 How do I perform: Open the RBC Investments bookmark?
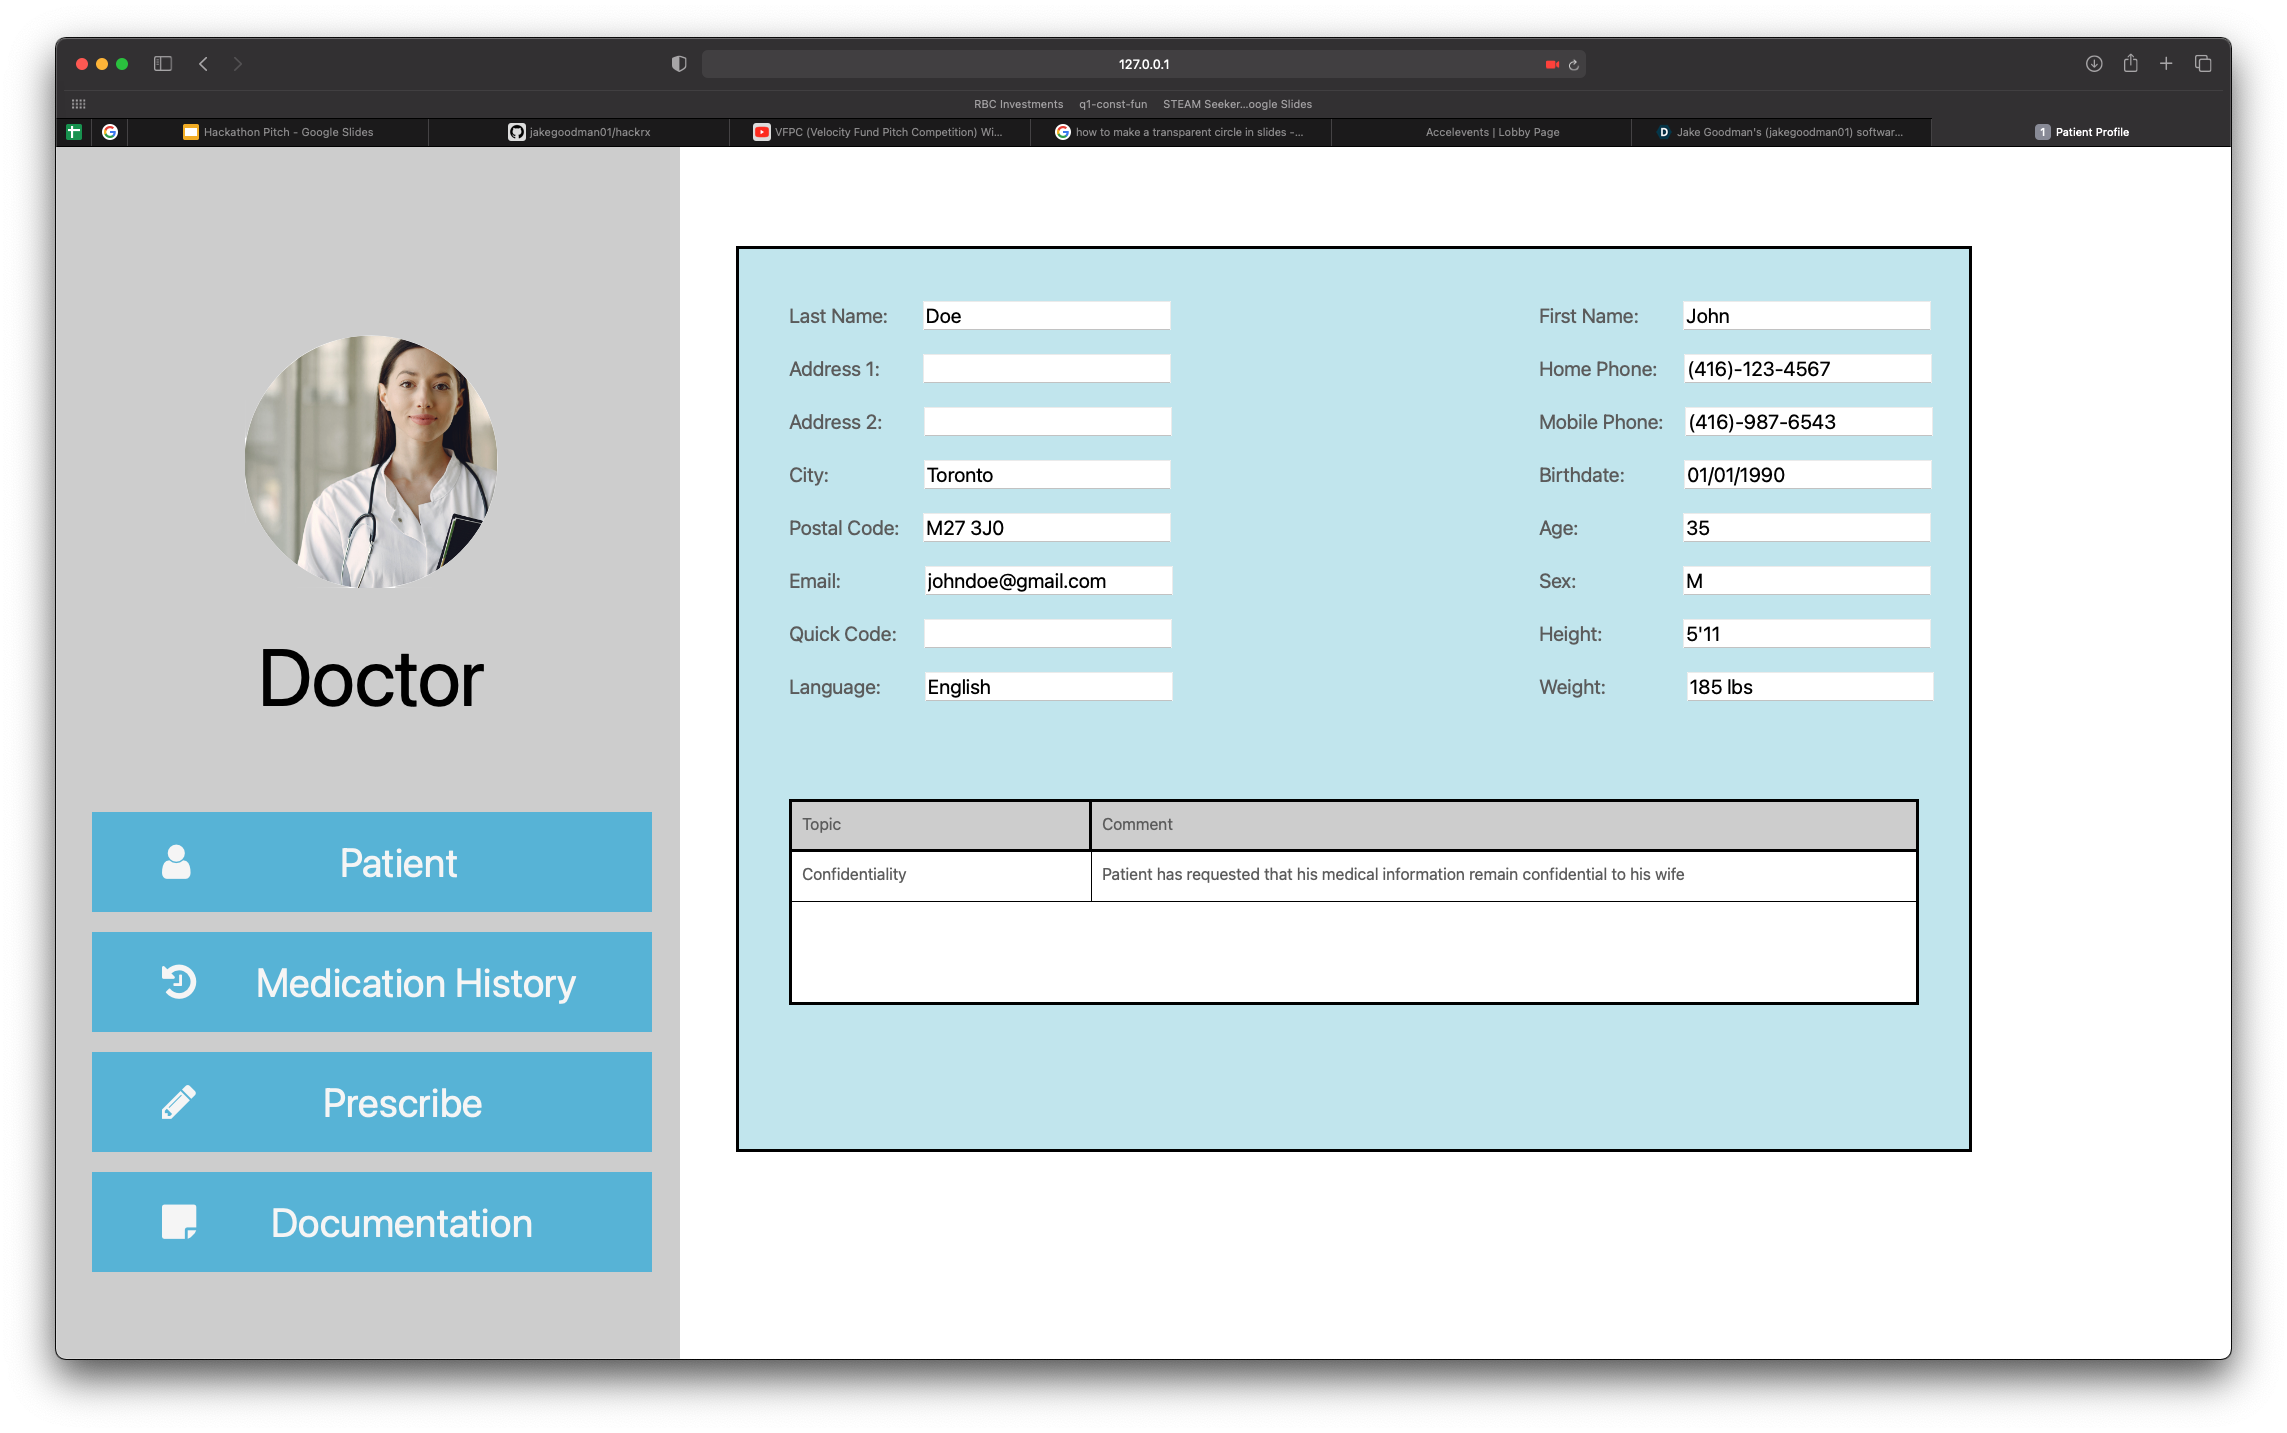1018,104
